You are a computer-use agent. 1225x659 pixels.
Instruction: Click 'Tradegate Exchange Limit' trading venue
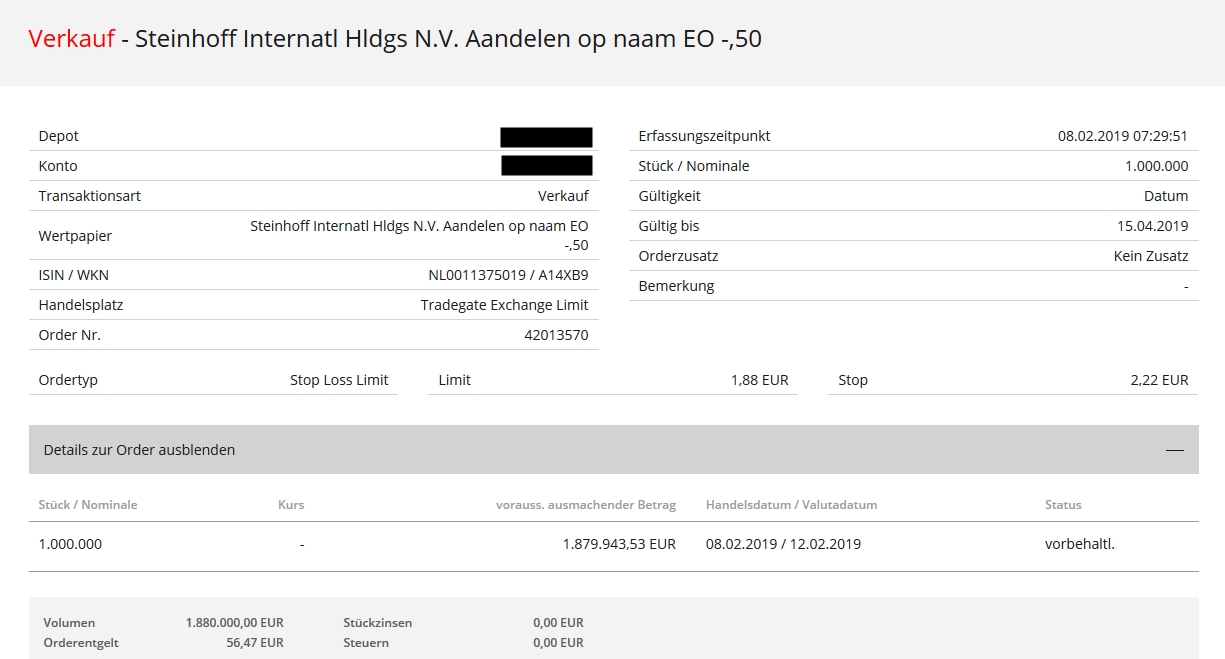point(505,305)
